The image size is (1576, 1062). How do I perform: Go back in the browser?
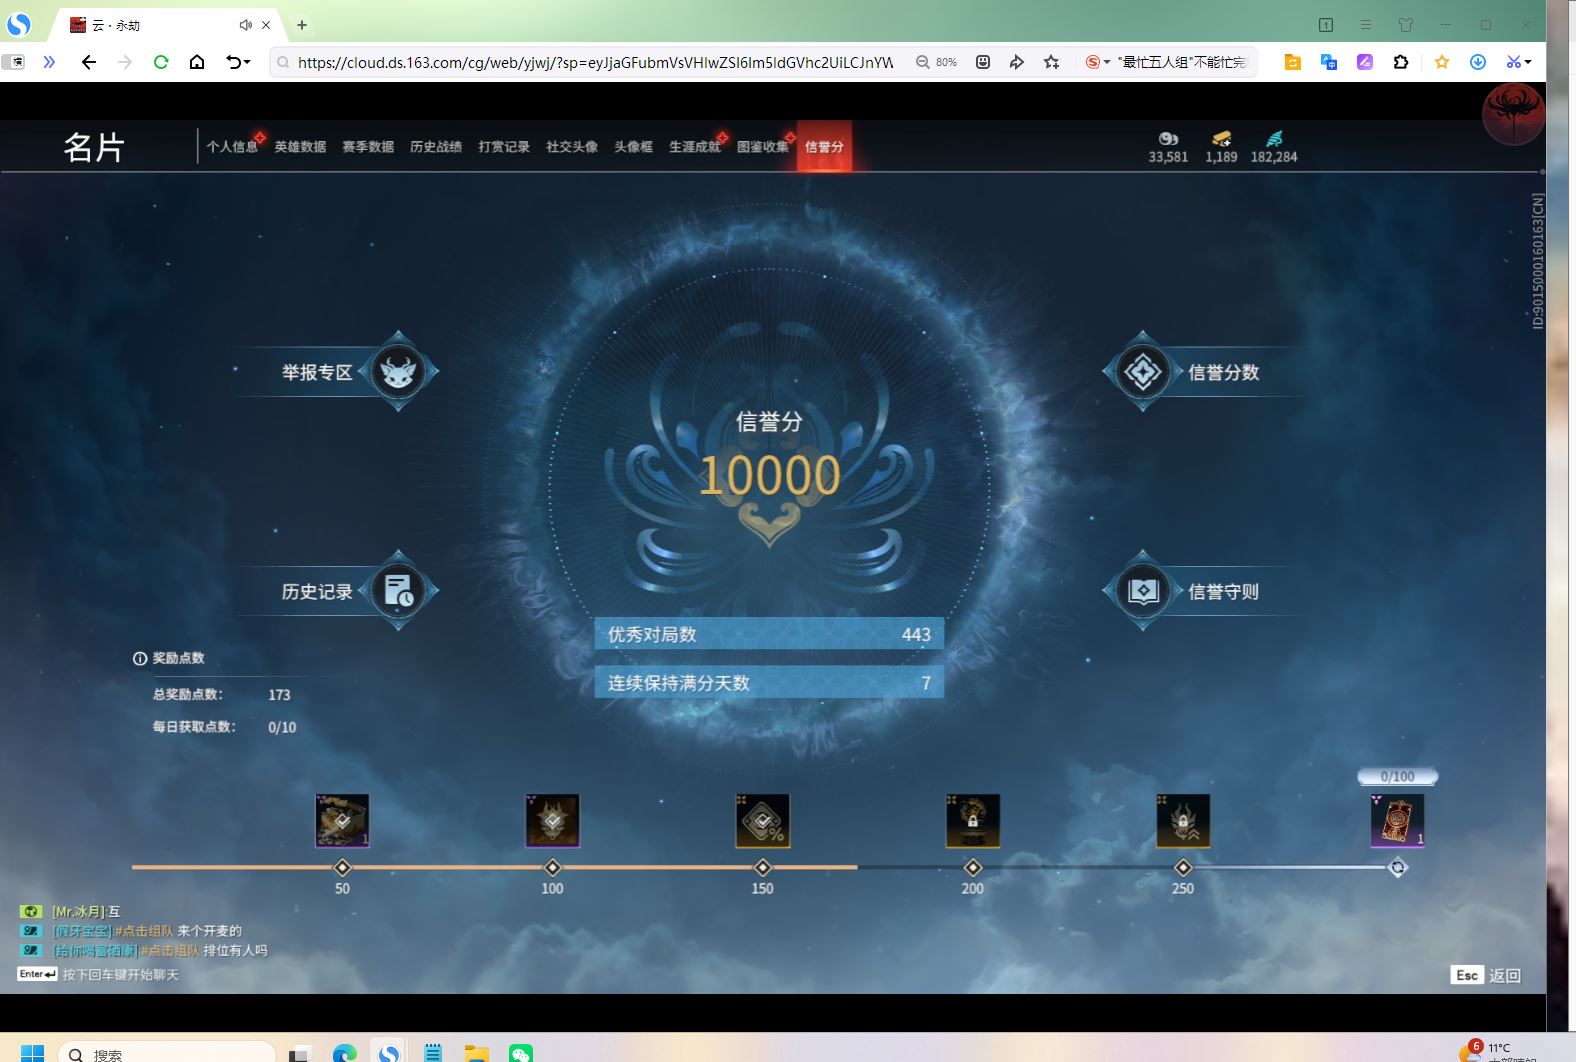coord(89,62)
